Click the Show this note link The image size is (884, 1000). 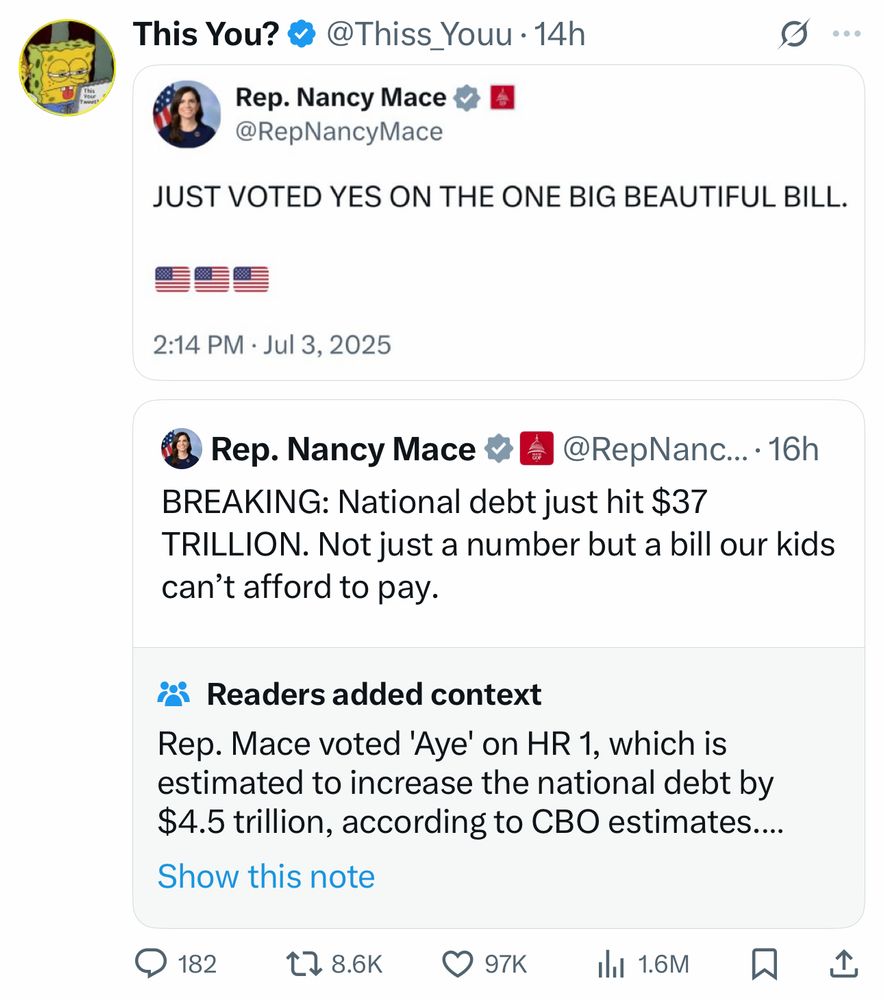pos(266,876)
